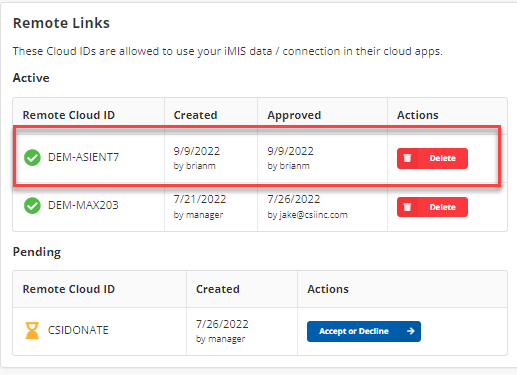The width and height of the screenshot is (517, 375).
Task: Click the Remote Links section heading
Action: tap(61, 23)
